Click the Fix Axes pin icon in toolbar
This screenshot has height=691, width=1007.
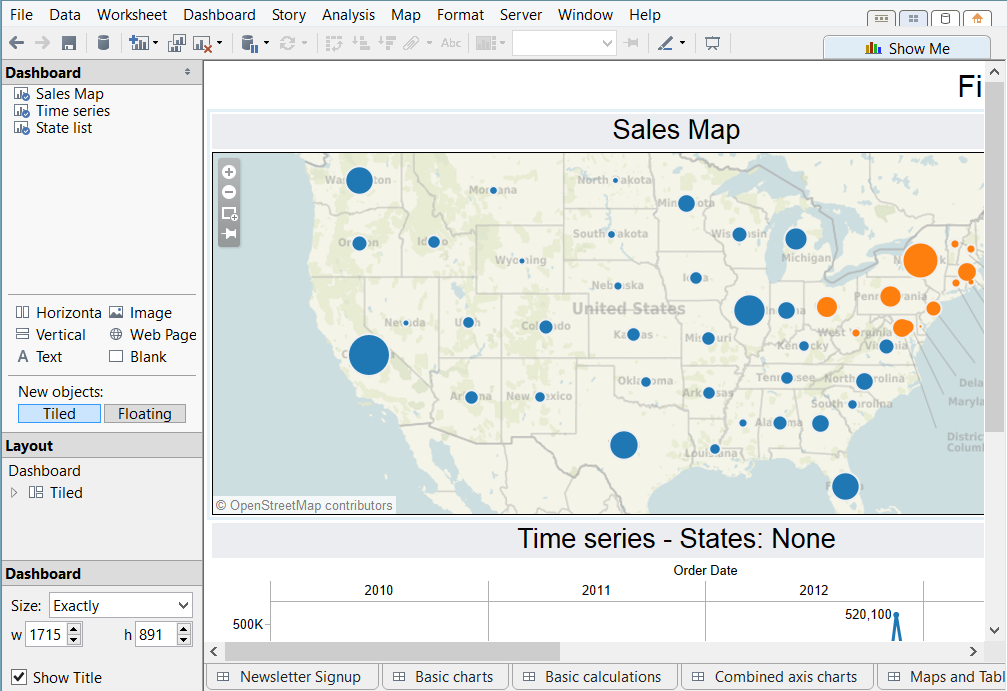point(631,43)
